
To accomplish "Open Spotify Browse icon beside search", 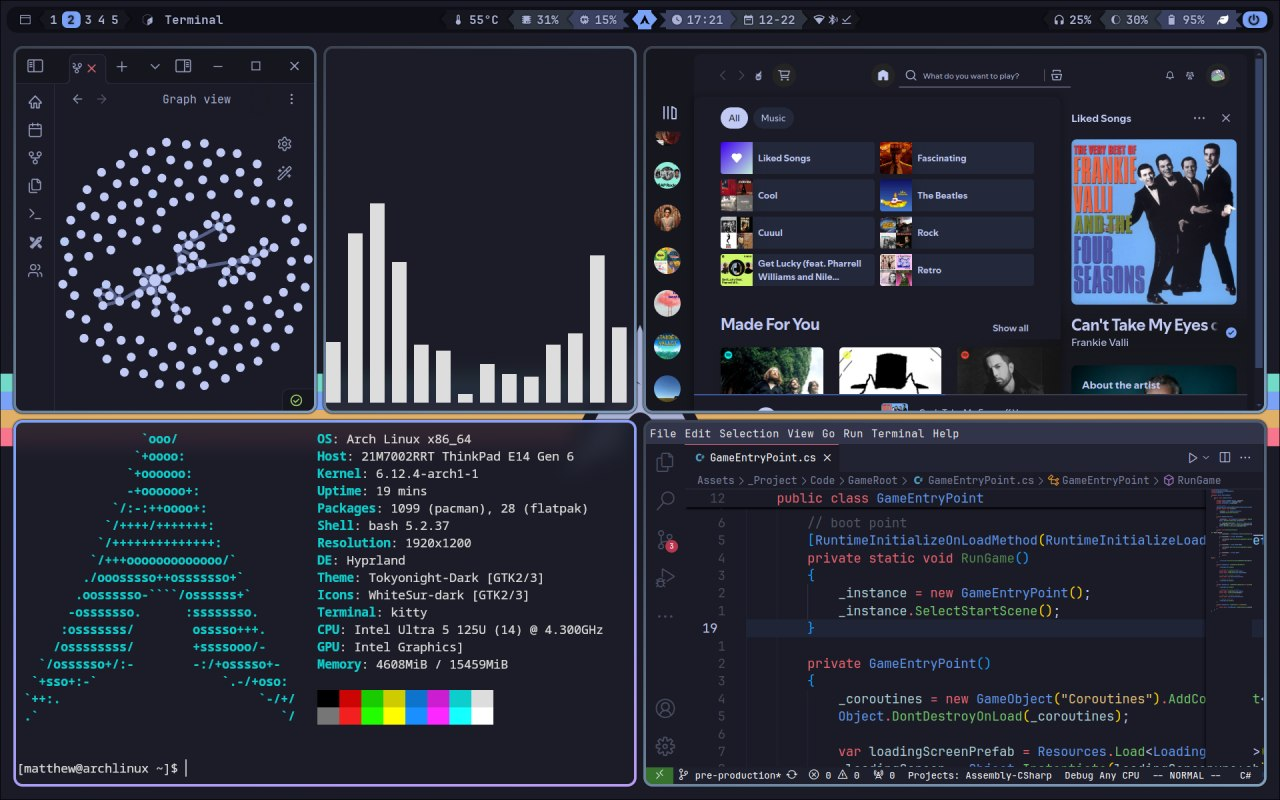I will click(1057, 75).
